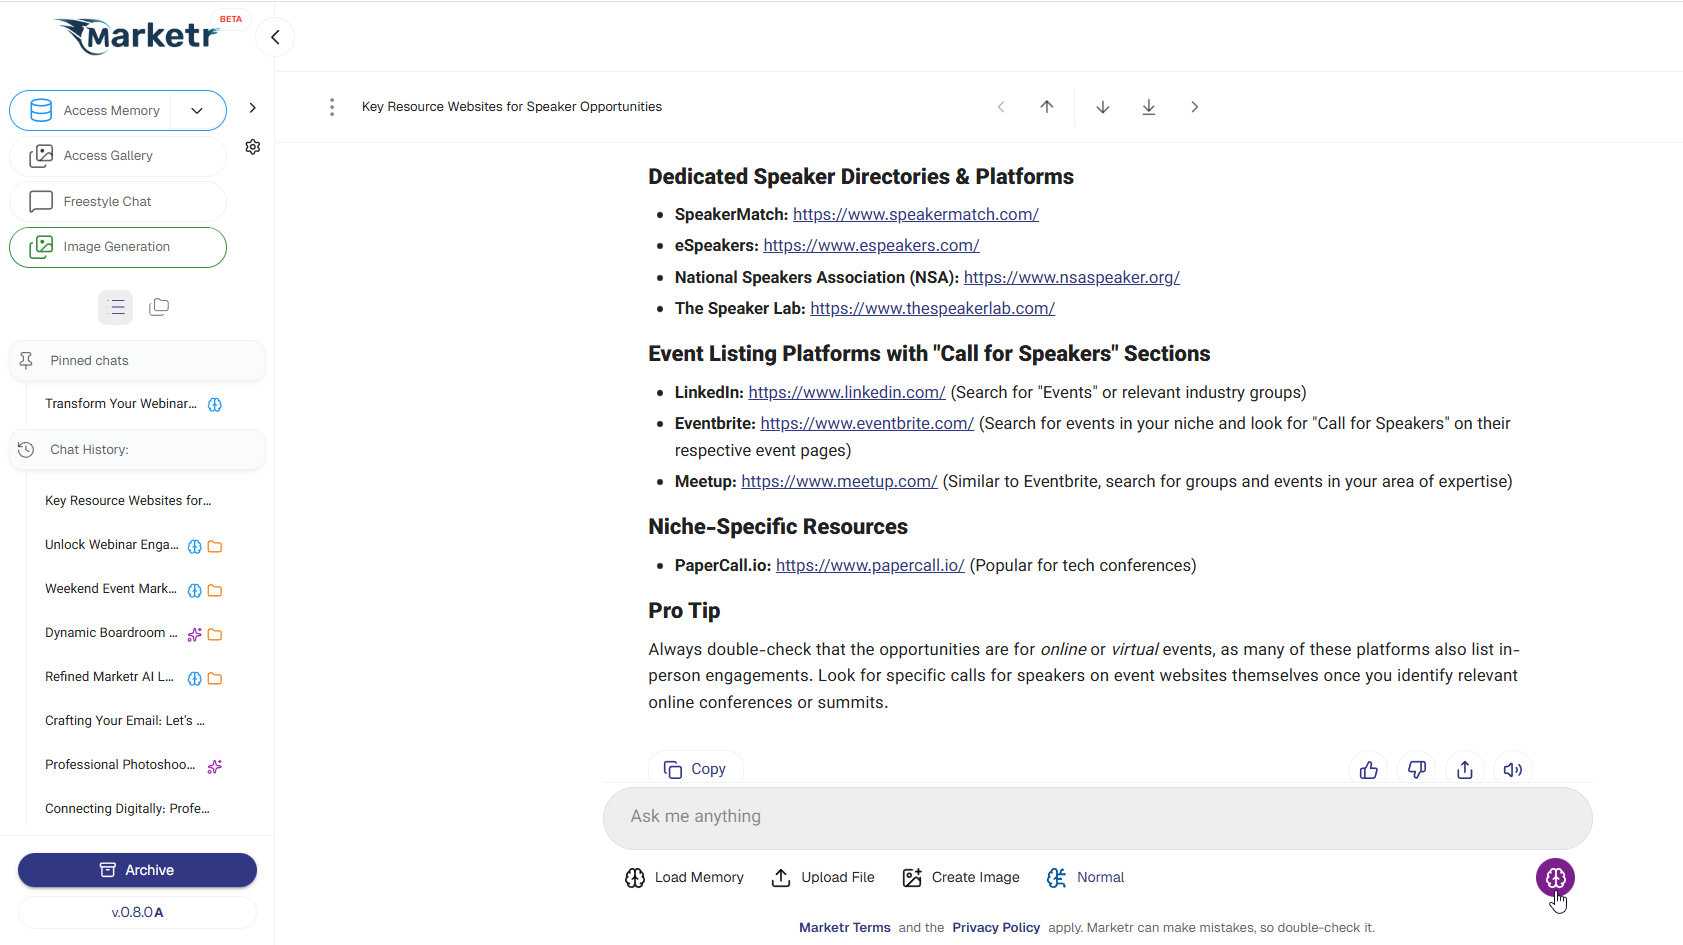Viewport: 1683px width, 945px height.
Task: Click brain icon next to Transform Your Webinar
Action: click(x=215, y=405)
